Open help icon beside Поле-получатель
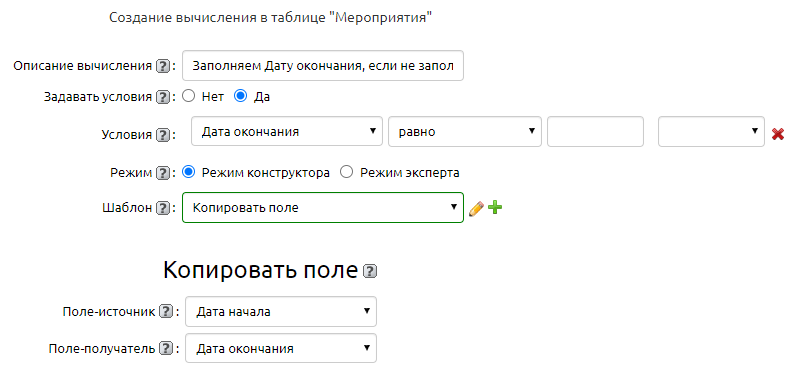This screenshot has width=794, height=377. pos(166,349)
